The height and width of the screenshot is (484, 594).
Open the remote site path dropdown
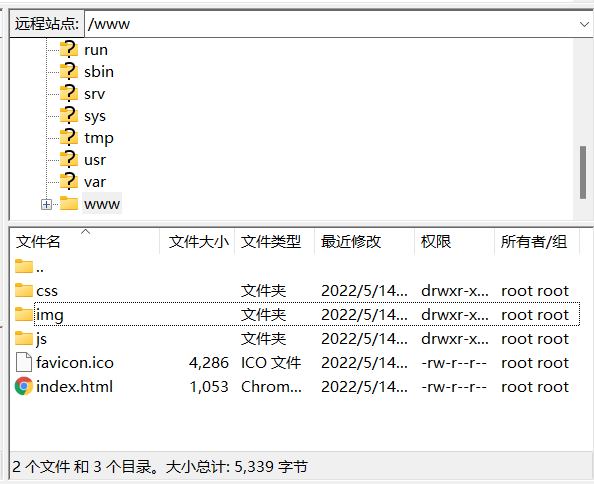(584, 24)
